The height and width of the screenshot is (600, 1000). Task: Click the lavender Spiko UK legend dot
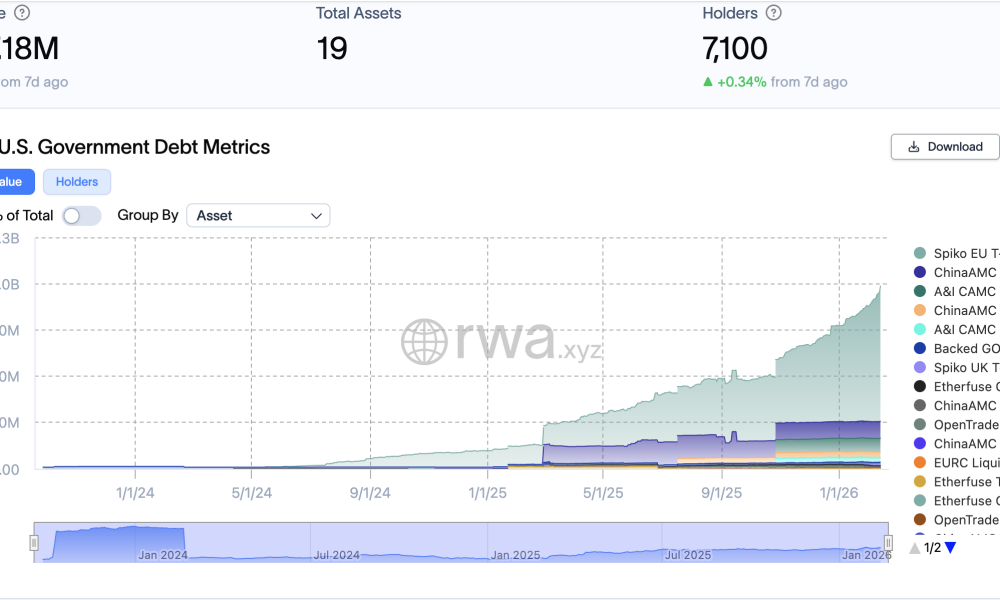919,367
